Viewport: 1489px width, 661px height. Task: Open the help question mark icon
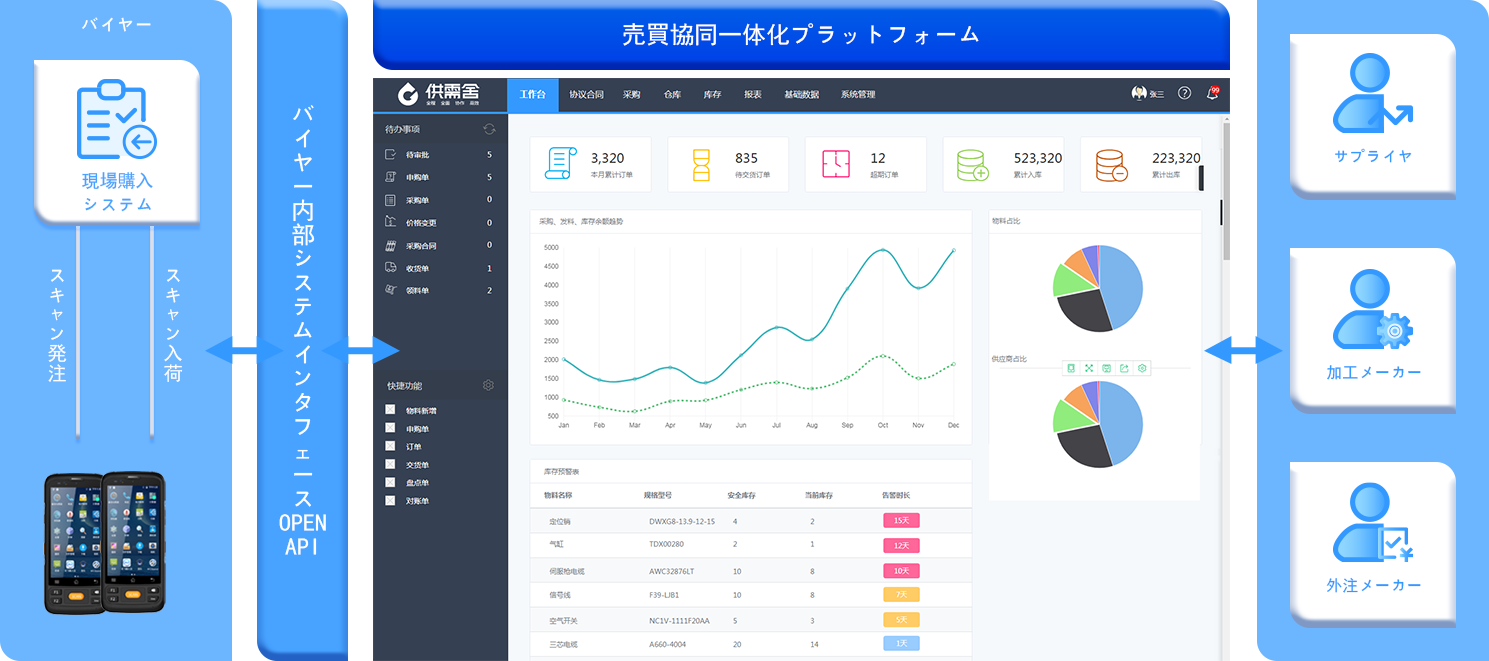(x=1184, y=93)
